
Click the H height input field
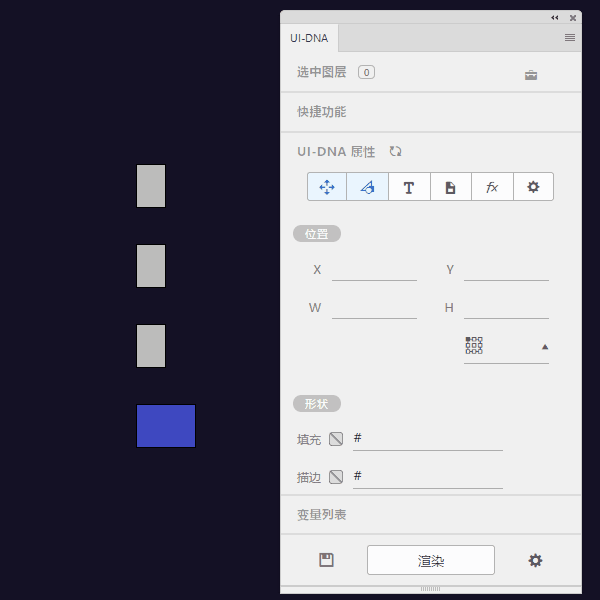[506, 308]
